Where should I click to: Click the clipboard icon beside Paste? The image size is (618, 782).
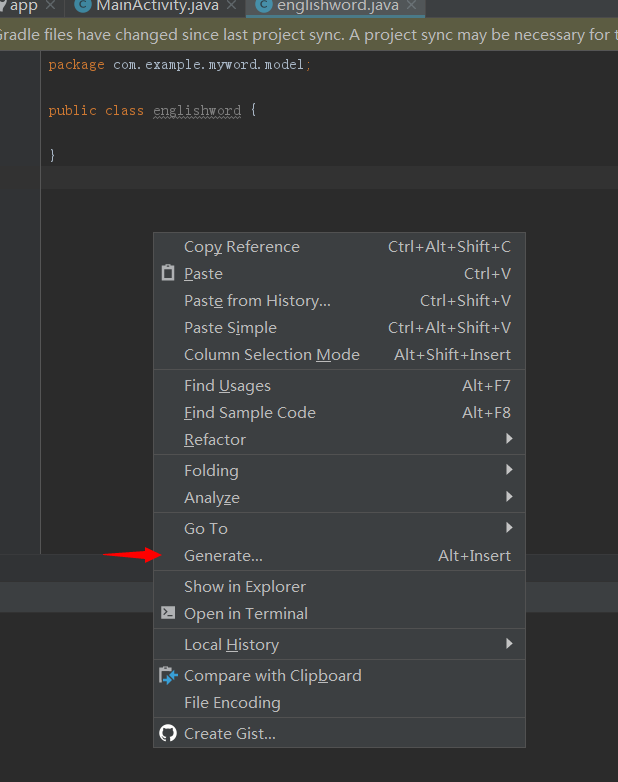coord(168,274)
